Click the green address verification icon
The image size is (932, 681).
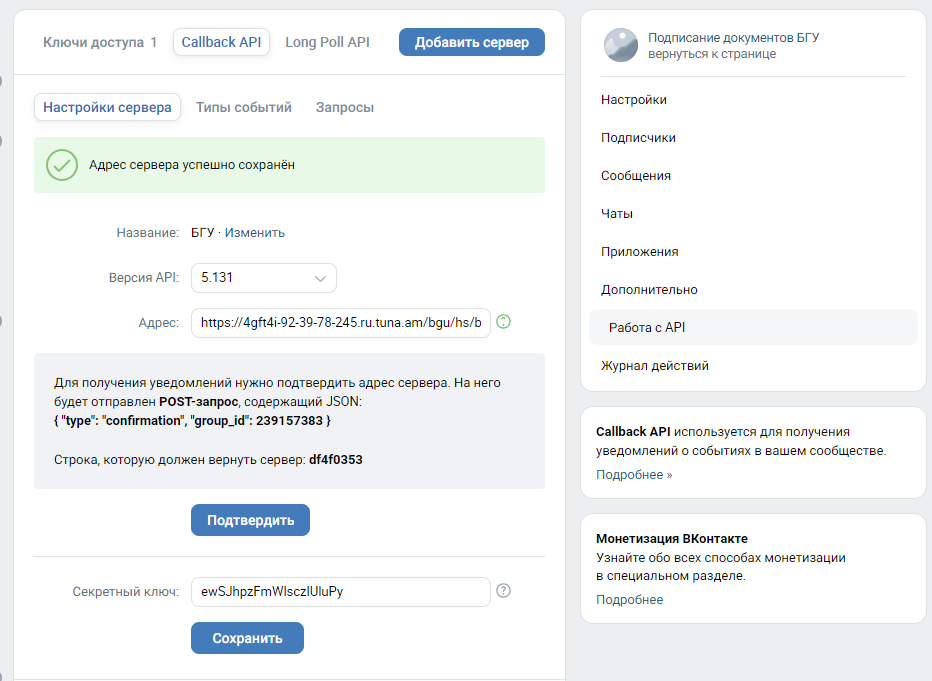(503, 321)
